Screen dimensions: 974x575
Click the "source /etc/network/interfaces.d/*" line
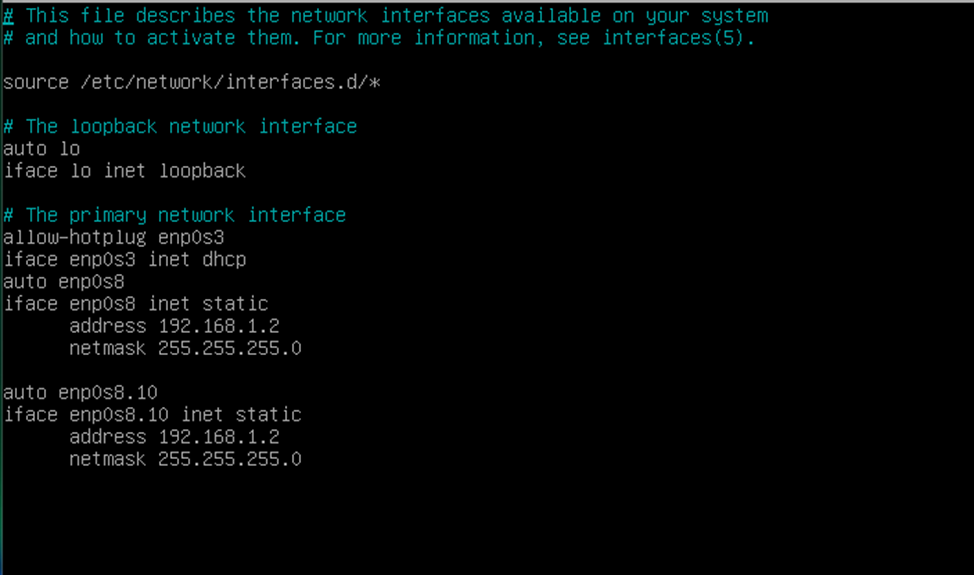192,82
